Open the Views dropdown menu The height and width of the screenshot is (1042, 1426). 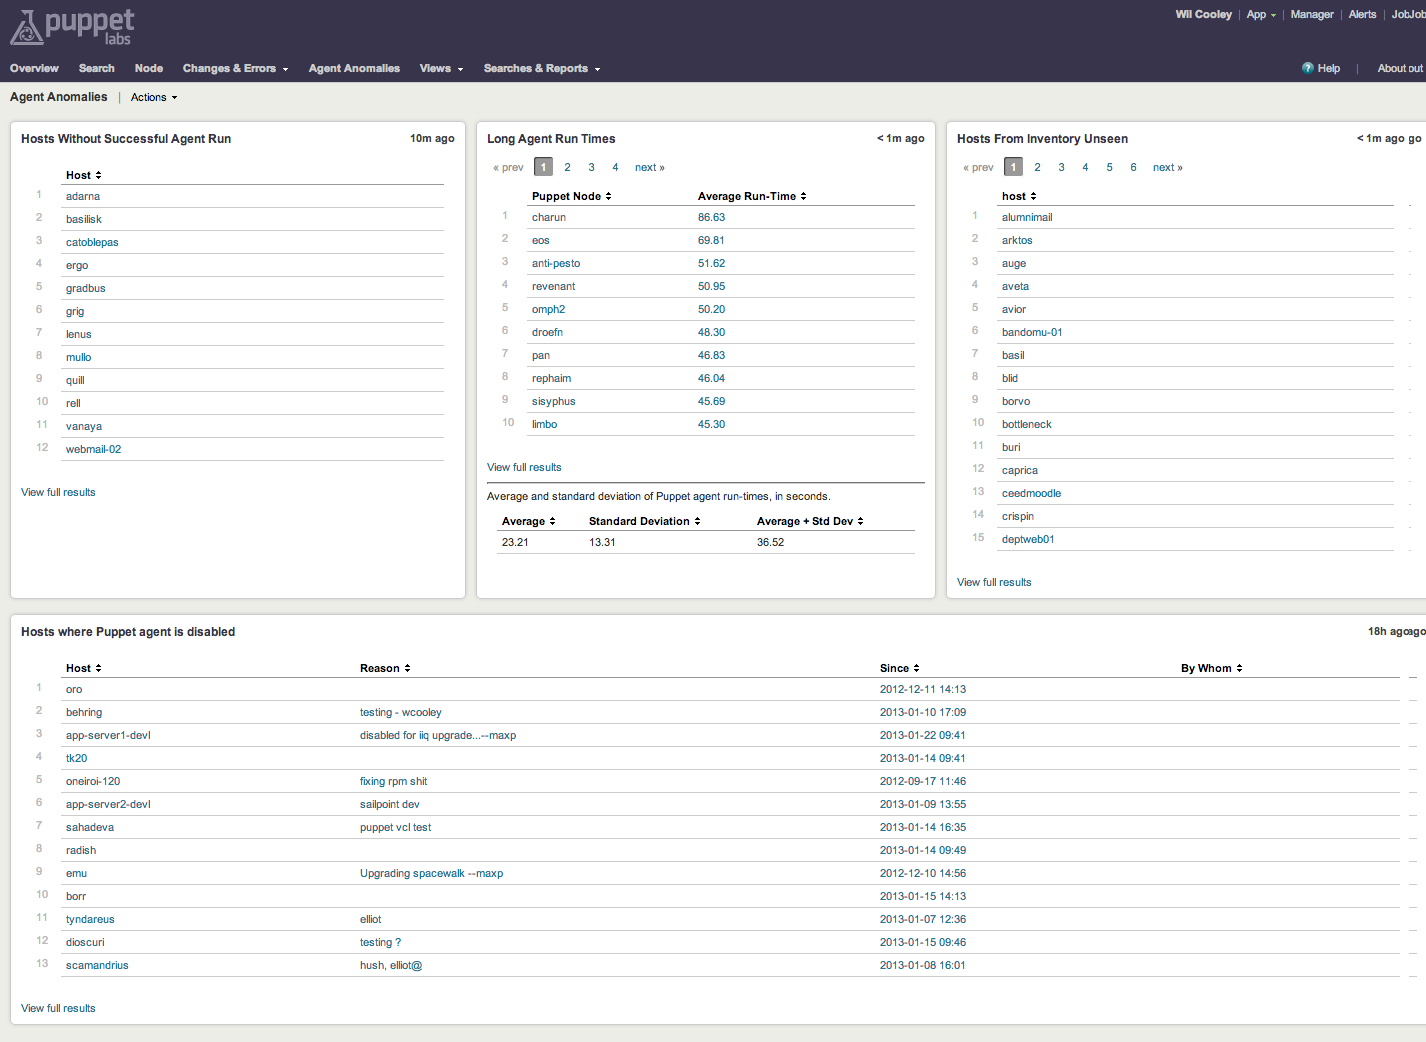(441, 68)
